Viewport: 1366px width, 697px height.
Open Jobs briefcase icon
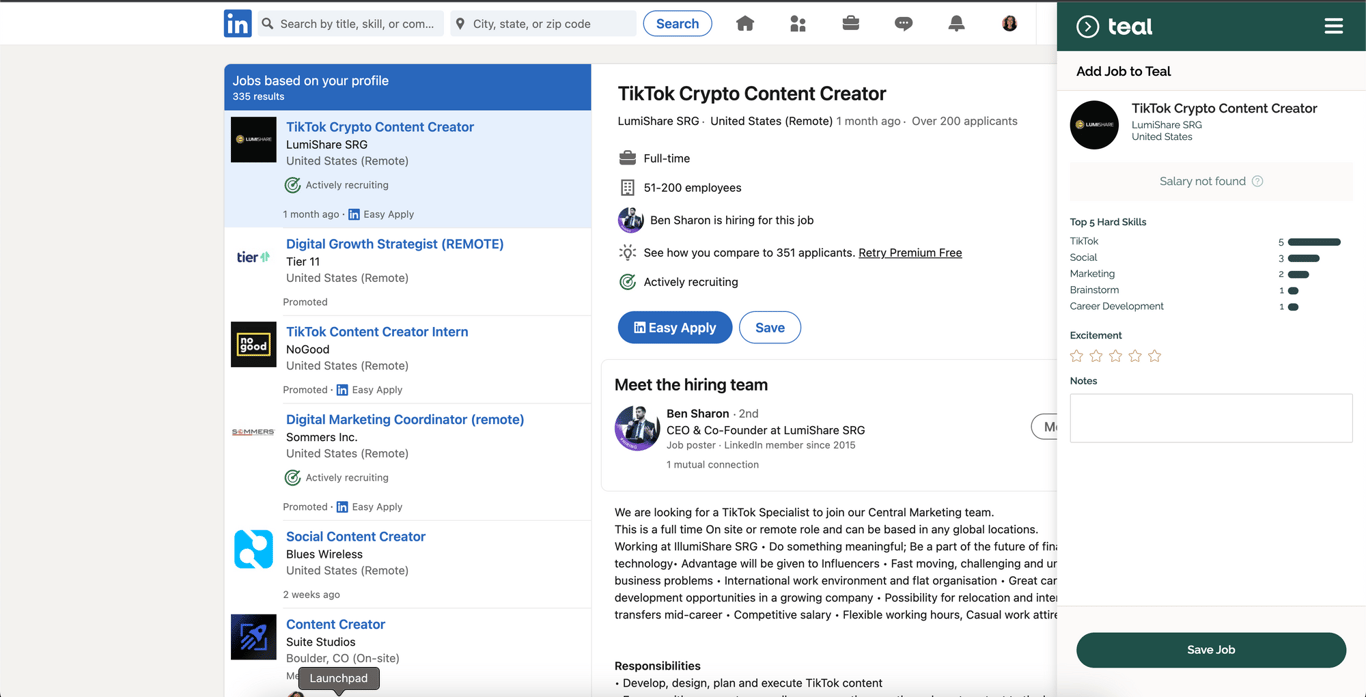(851, 23)
